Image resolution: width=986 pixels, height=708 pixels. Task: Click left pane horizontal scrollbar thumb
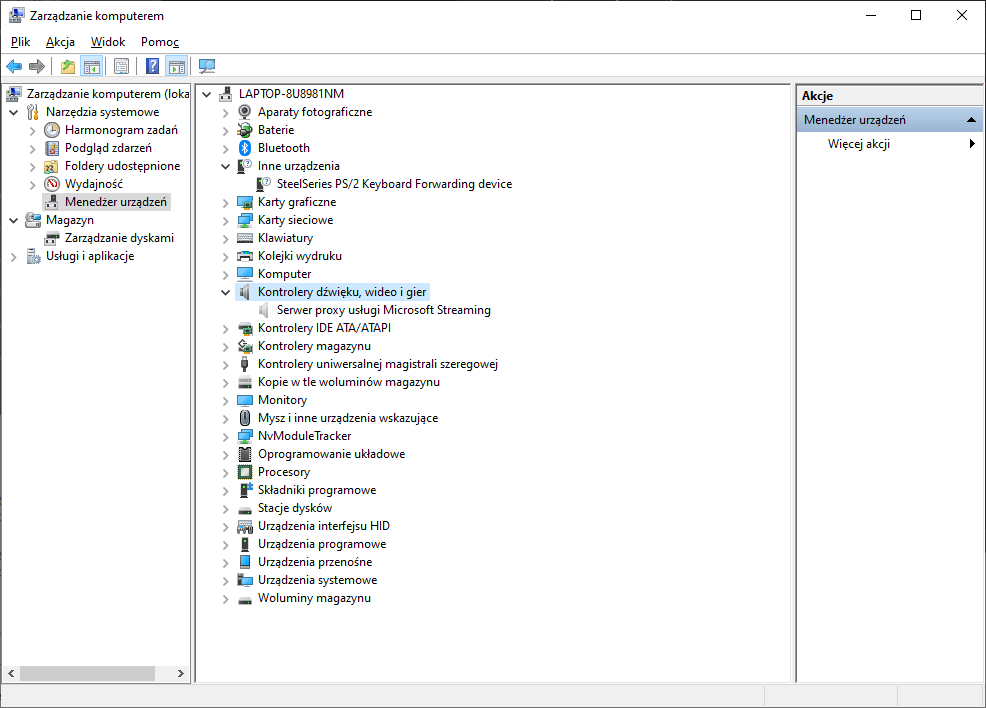coord(87,673)
